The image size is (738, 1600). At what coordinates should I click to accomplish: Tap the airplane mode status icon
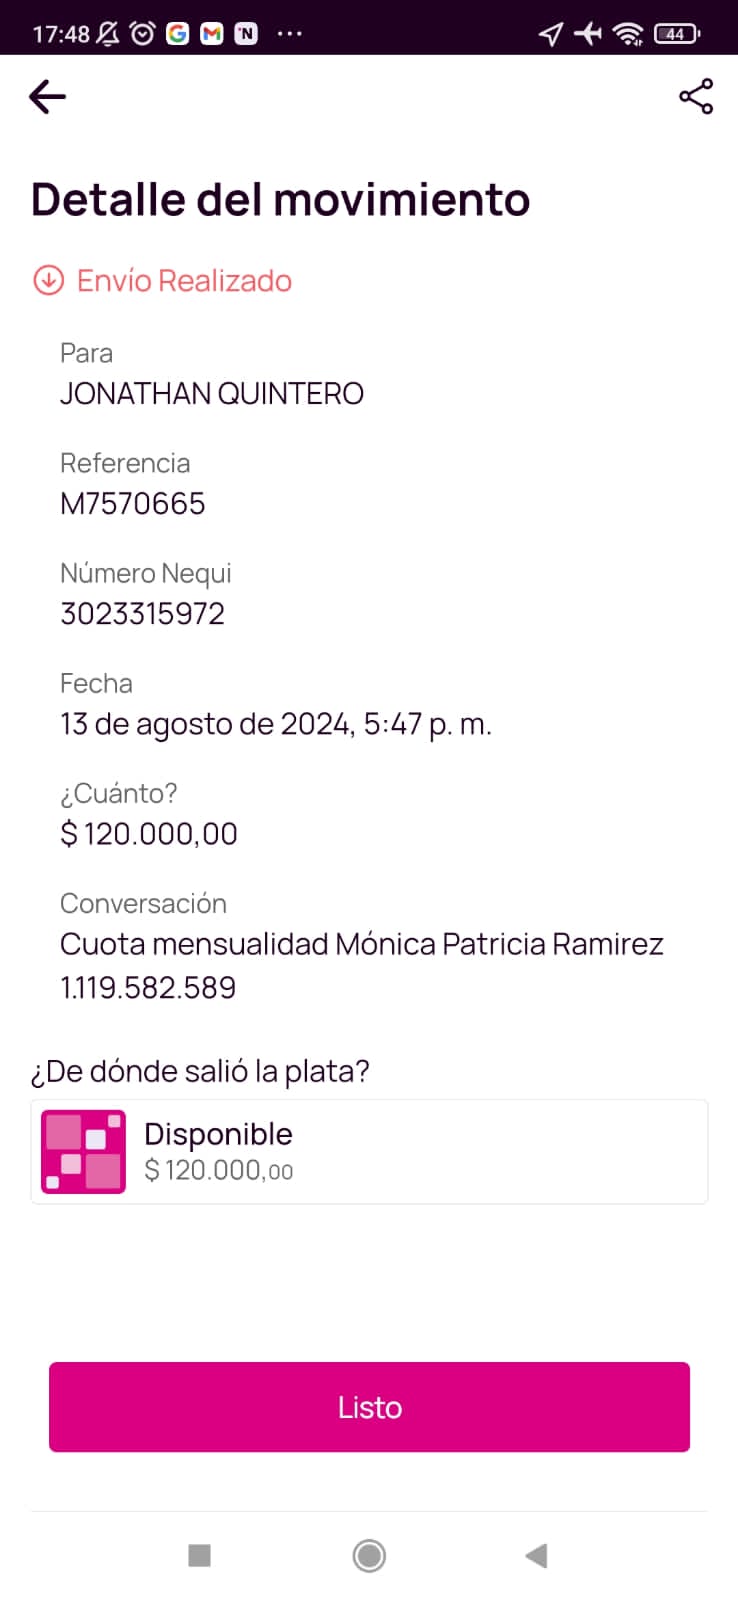click(x=588, y=34)
